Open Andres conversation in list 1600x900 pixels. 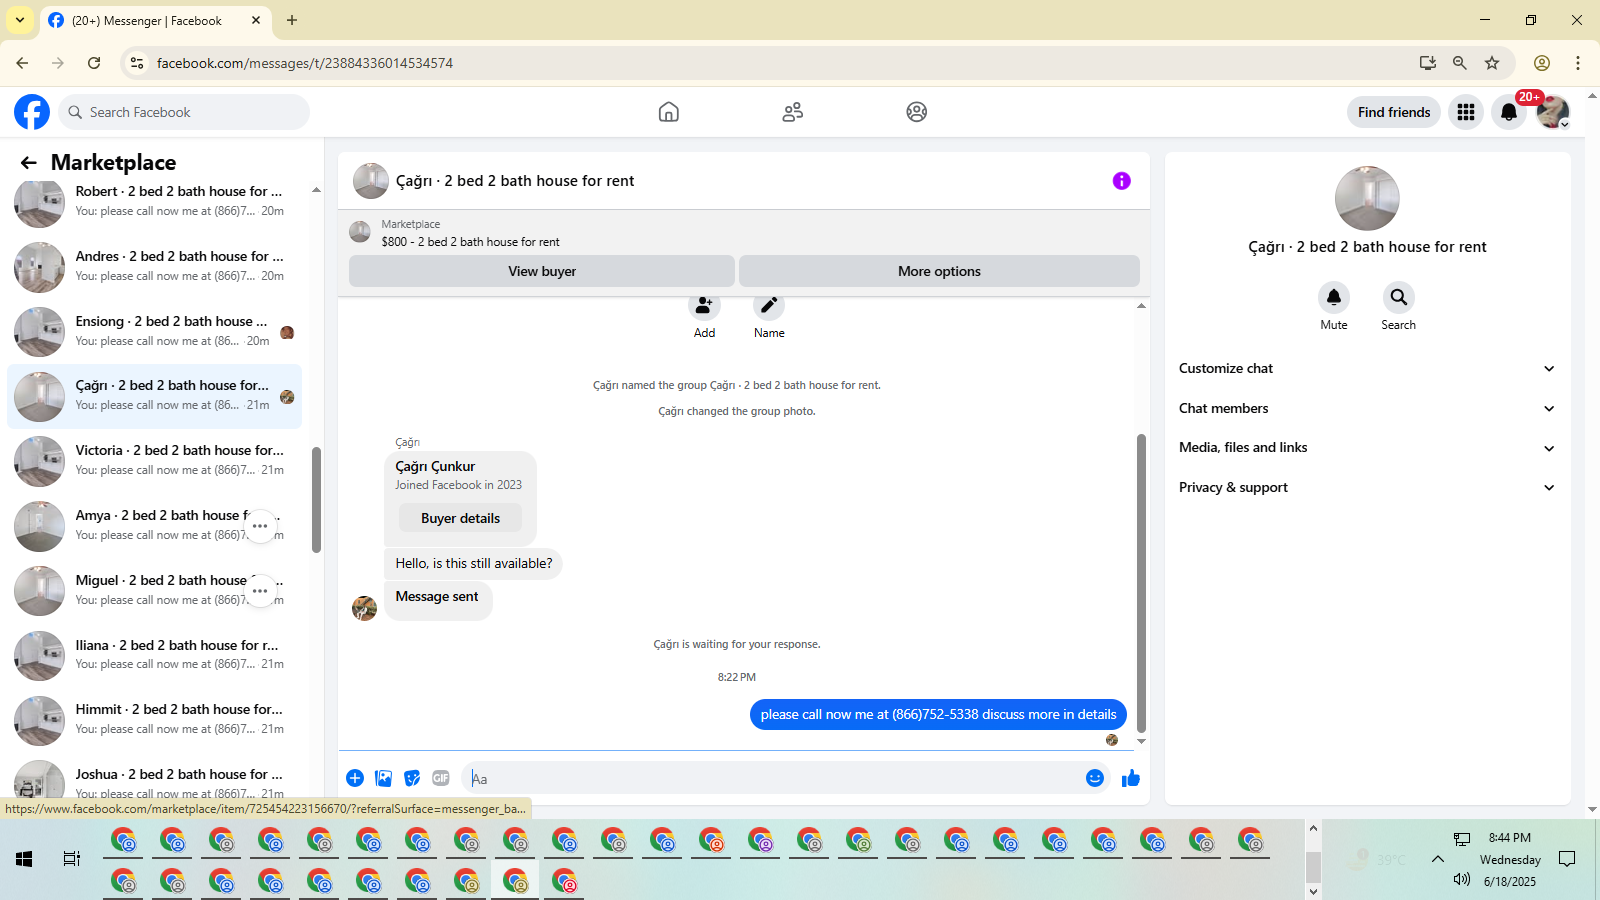154,266
